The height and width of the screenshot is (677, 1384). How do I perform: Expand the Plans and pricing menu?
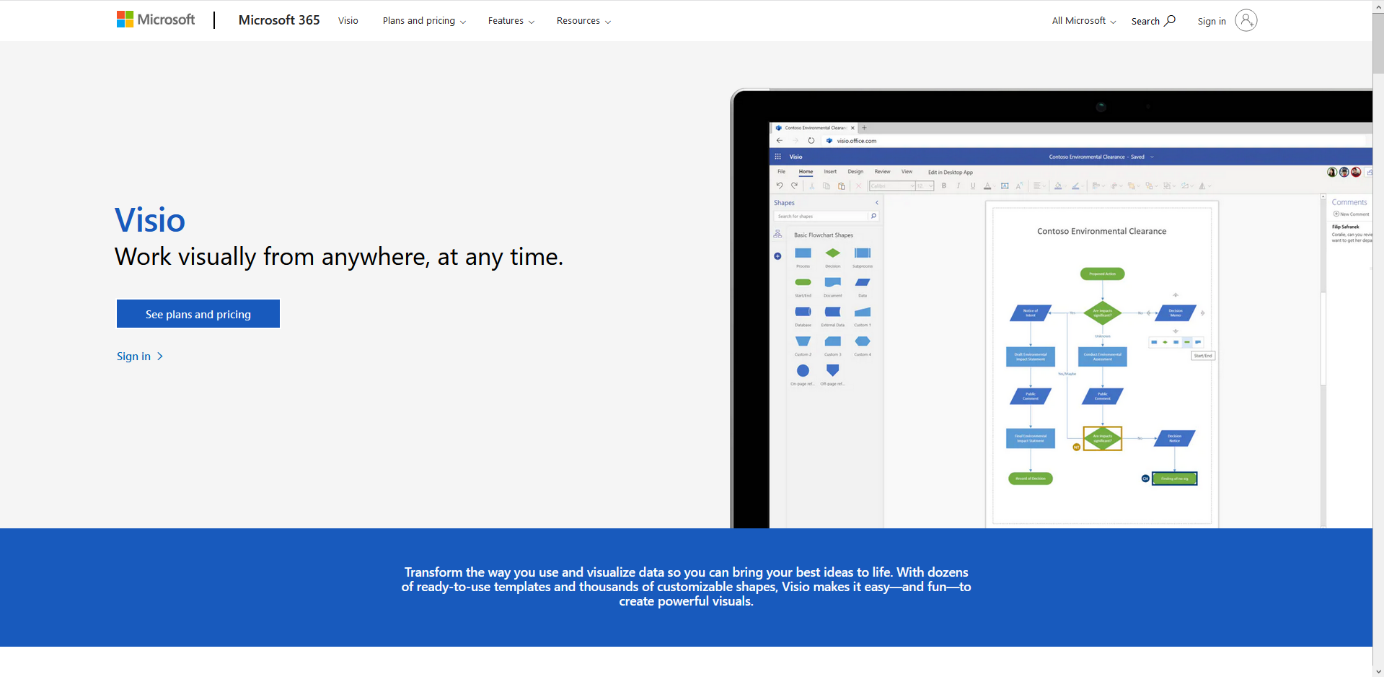tap(424, 21)
